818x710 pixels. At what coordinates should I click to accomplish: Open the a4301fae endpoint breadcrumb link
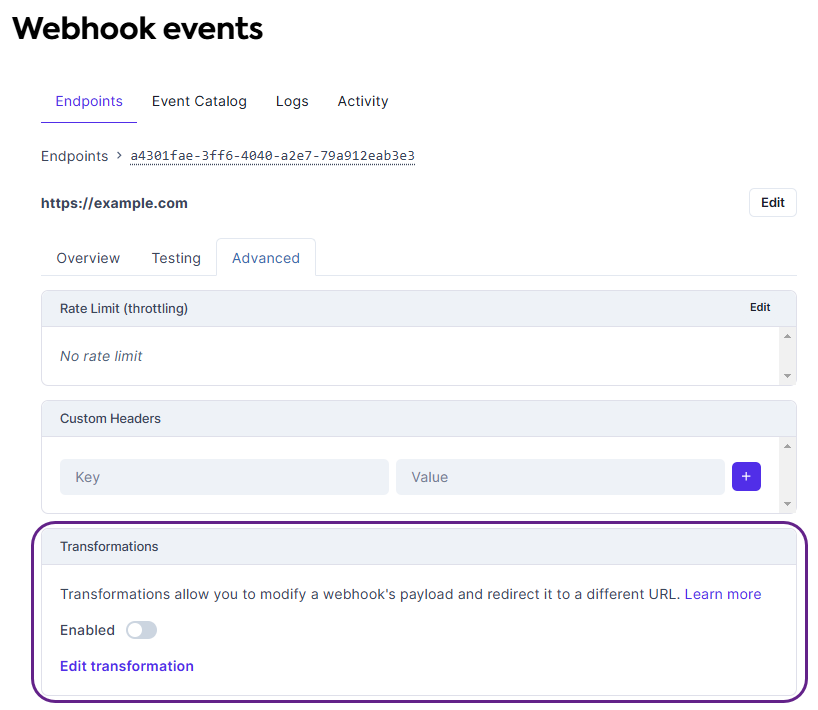tap(271, 156)
